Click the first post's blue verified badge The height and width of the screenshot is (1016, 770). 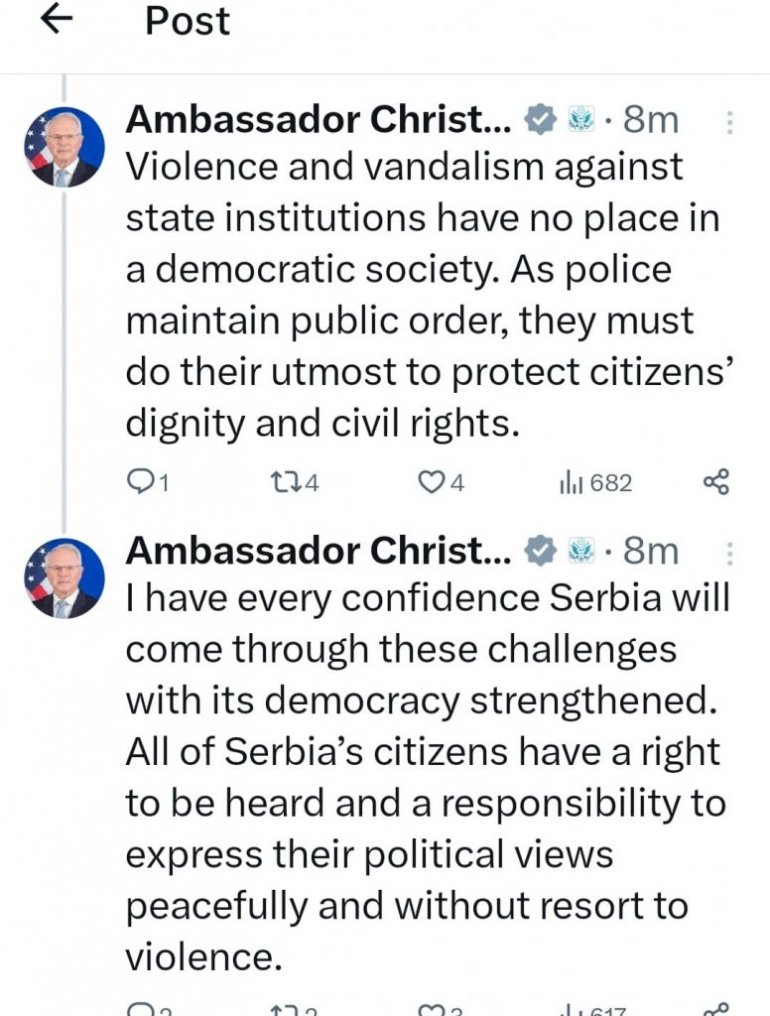pyautogui.click(x=541, y=121)
